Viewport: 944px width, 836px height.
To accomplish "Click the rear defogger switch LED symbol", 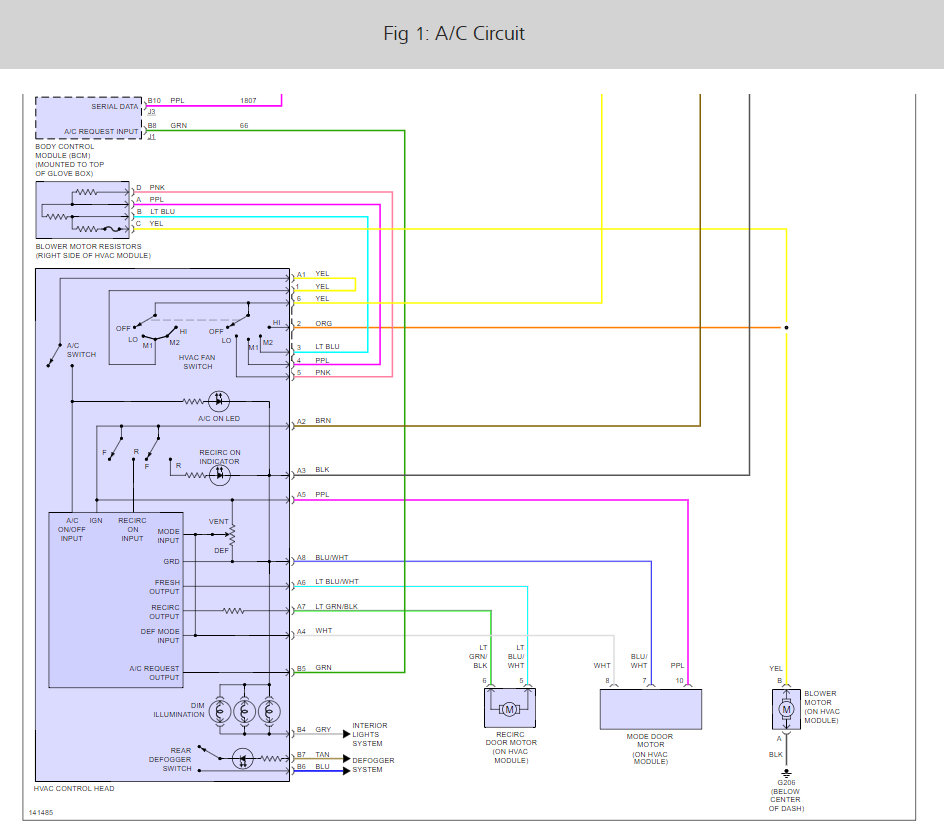I will click(242, 758).
